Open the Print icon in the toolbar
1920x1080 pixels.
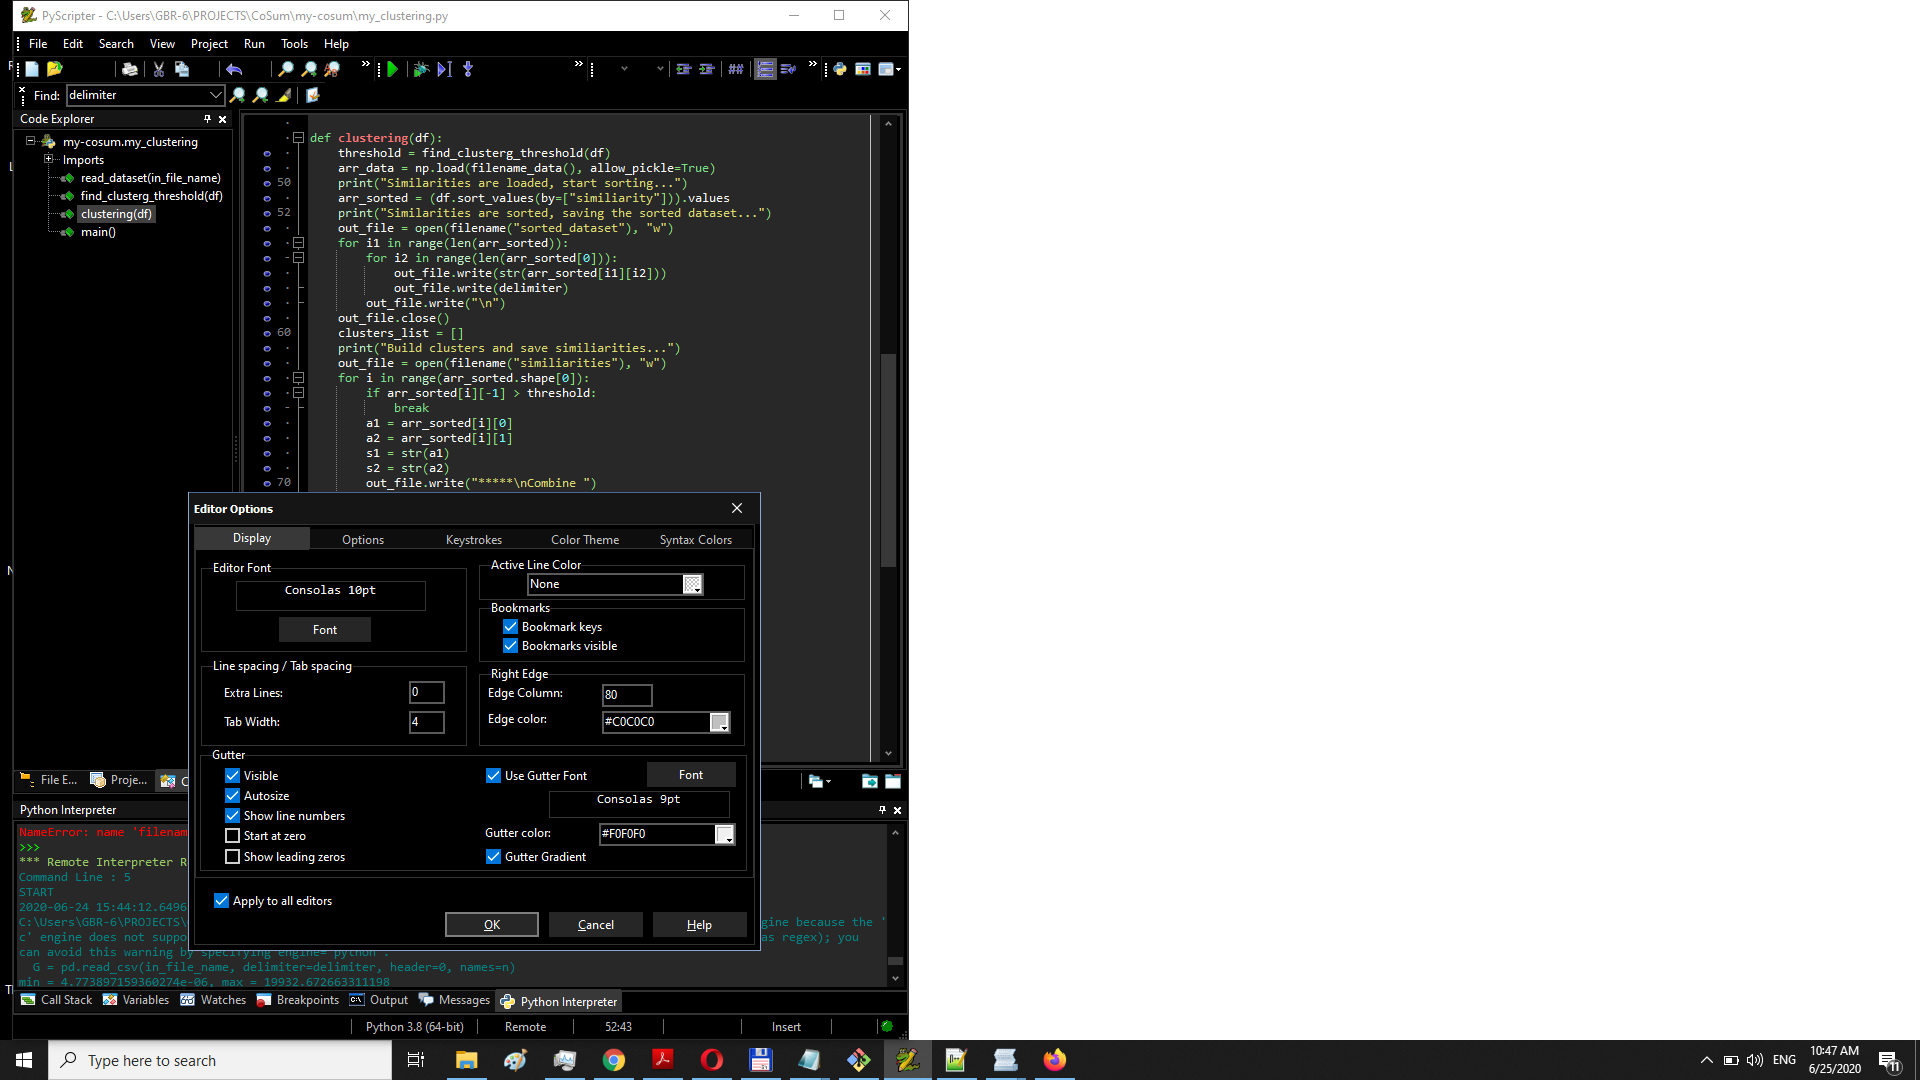pos(129,69)
